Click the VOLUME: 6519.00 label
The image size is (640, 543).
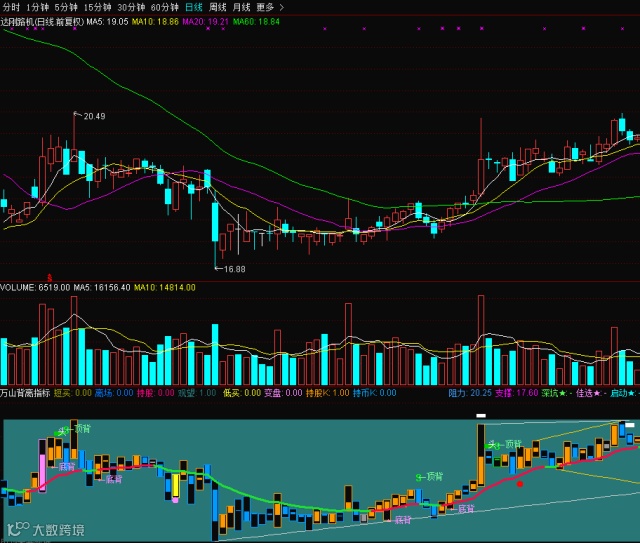[35, 287]
